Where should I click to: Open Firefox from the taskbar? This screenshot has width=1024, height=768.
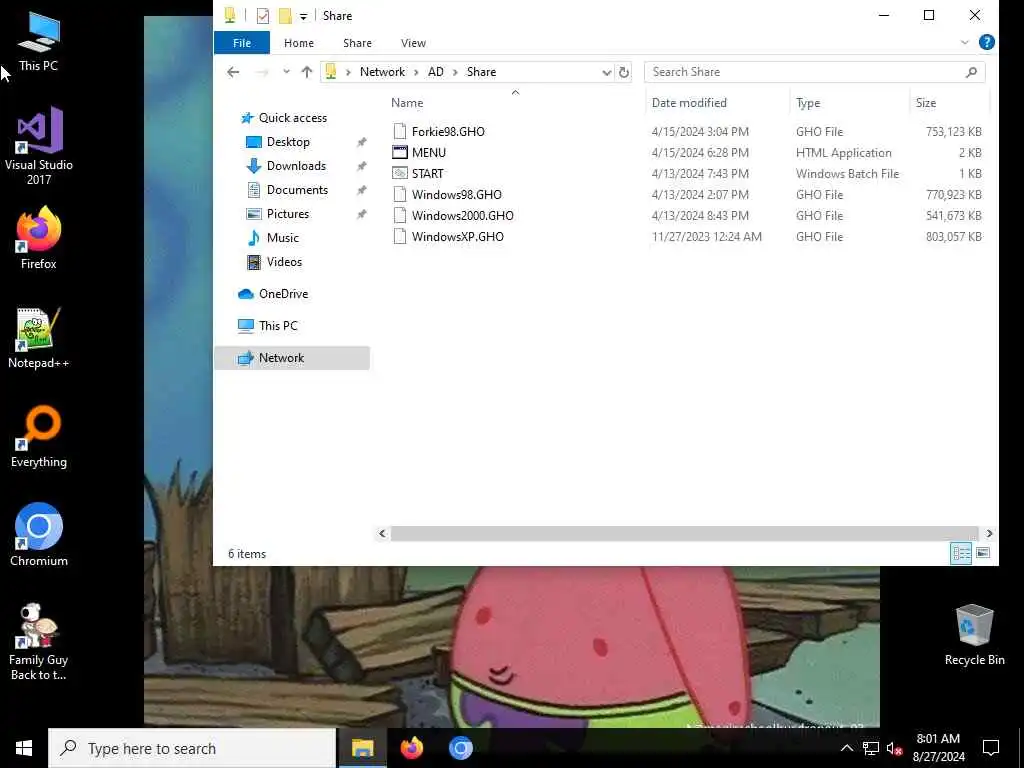pos(411,748)
